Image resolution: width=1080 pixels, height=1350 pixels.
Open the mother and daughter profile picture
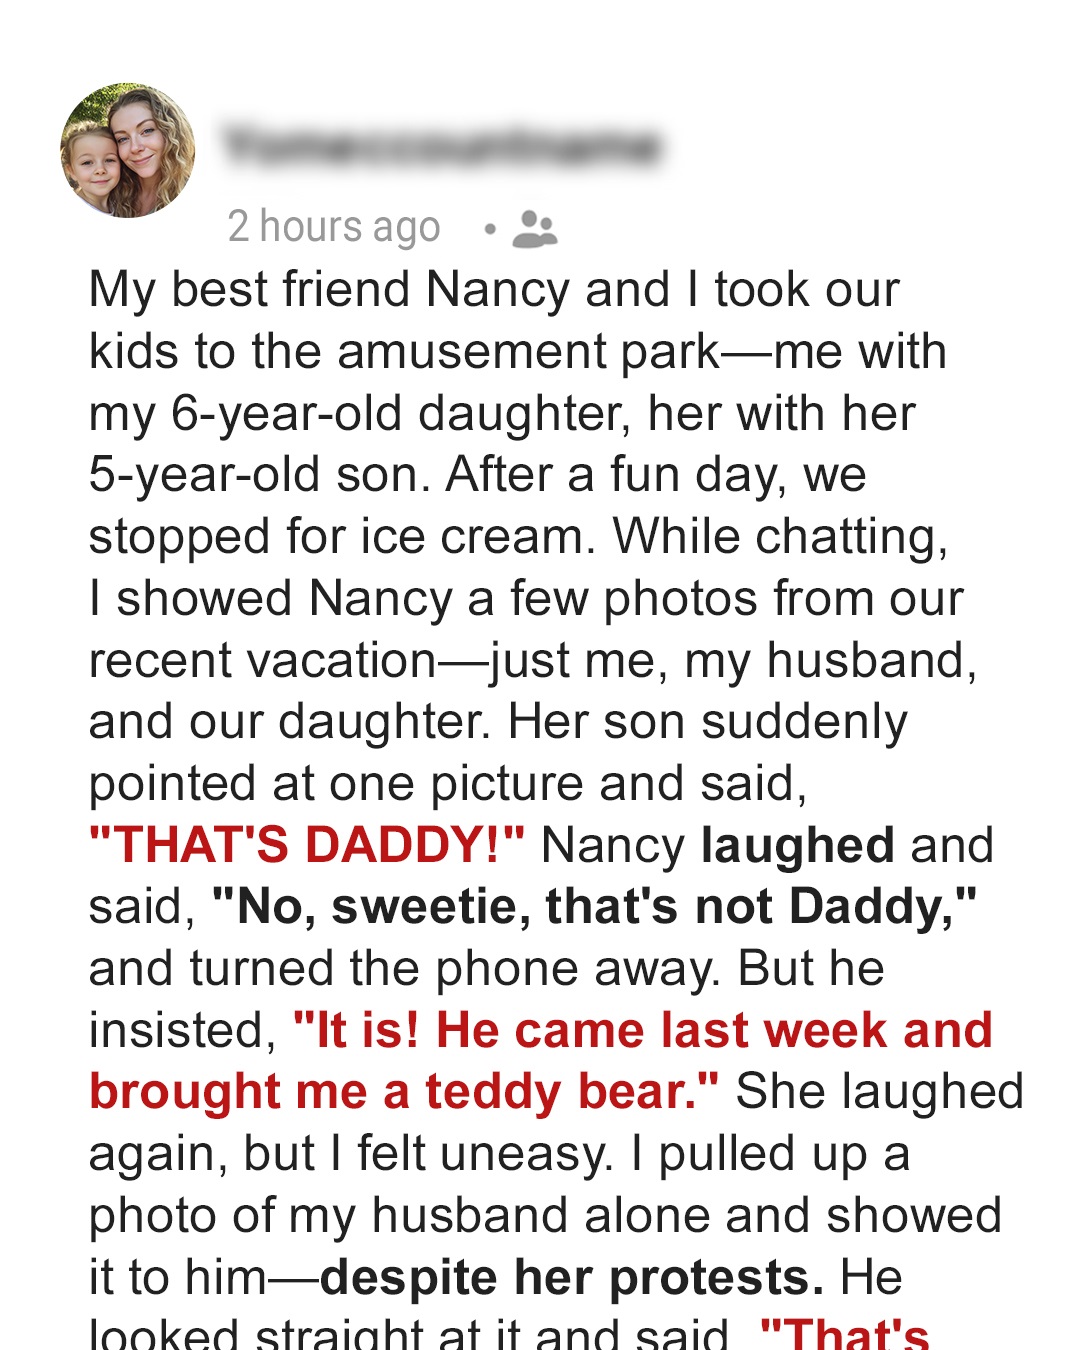(x=128, y=150)
